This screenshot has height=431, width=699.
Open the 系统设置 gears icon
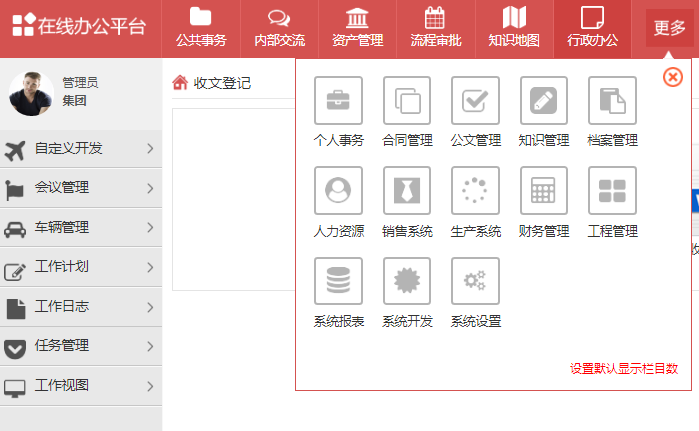[475, 281]
